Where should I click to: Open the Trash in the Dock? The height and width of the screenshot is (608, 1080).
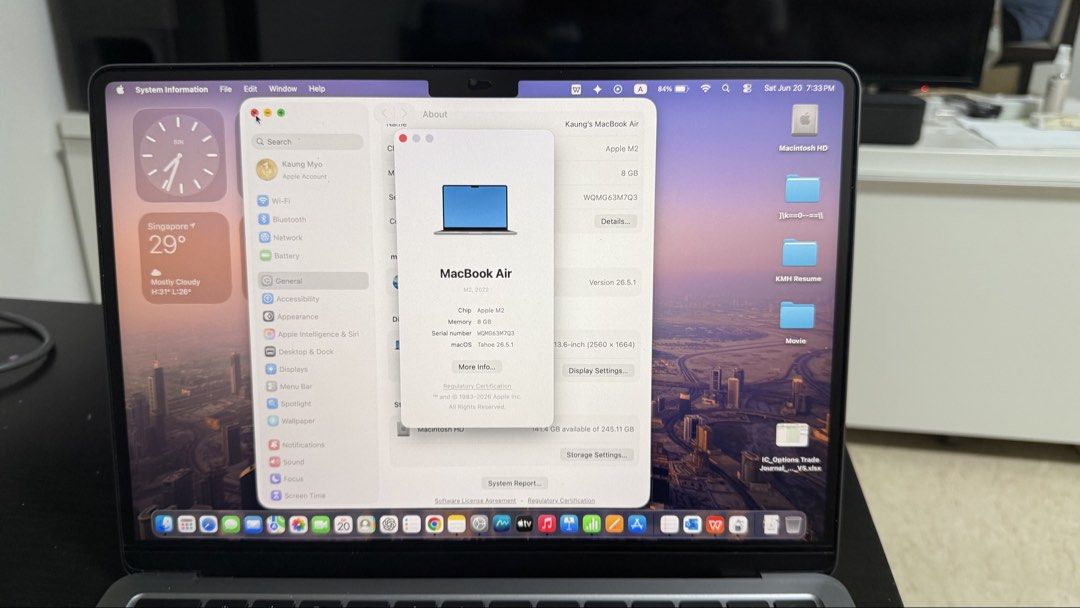click(793, 525)
